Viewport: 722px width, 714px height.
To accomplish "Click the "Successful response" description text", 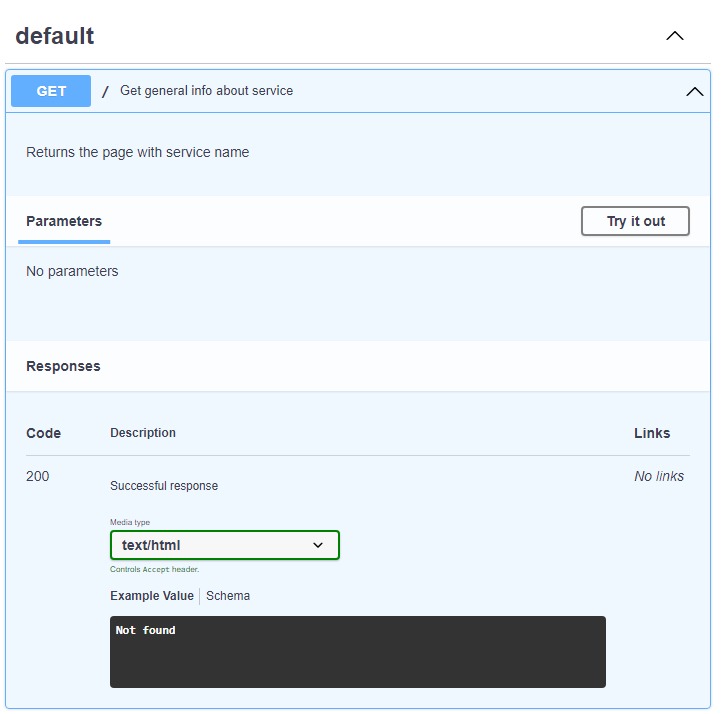I will [164, 486].
